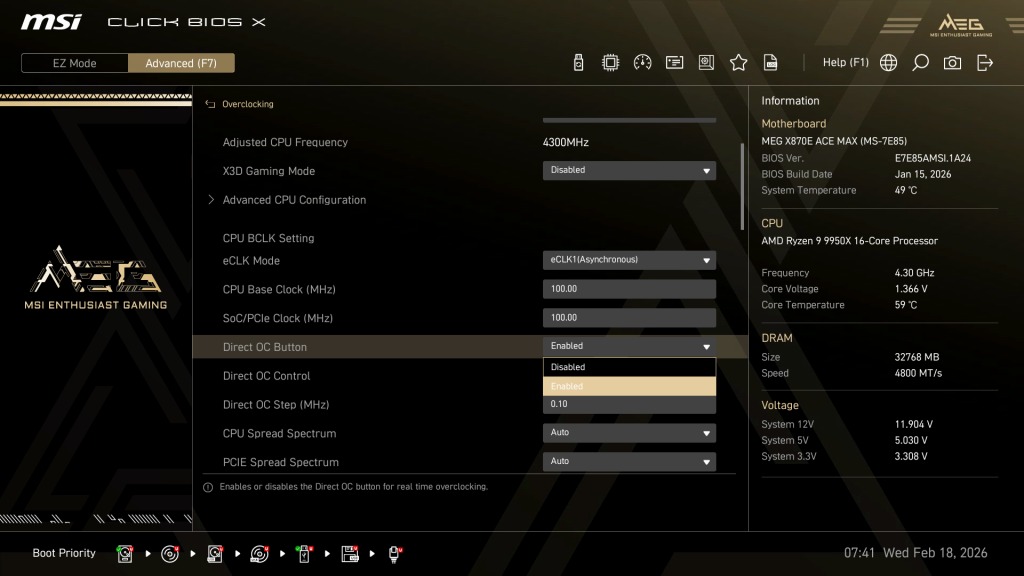Open Help (F1)
The width and height of the screenshot is (1024, 576).
point(845,63)
